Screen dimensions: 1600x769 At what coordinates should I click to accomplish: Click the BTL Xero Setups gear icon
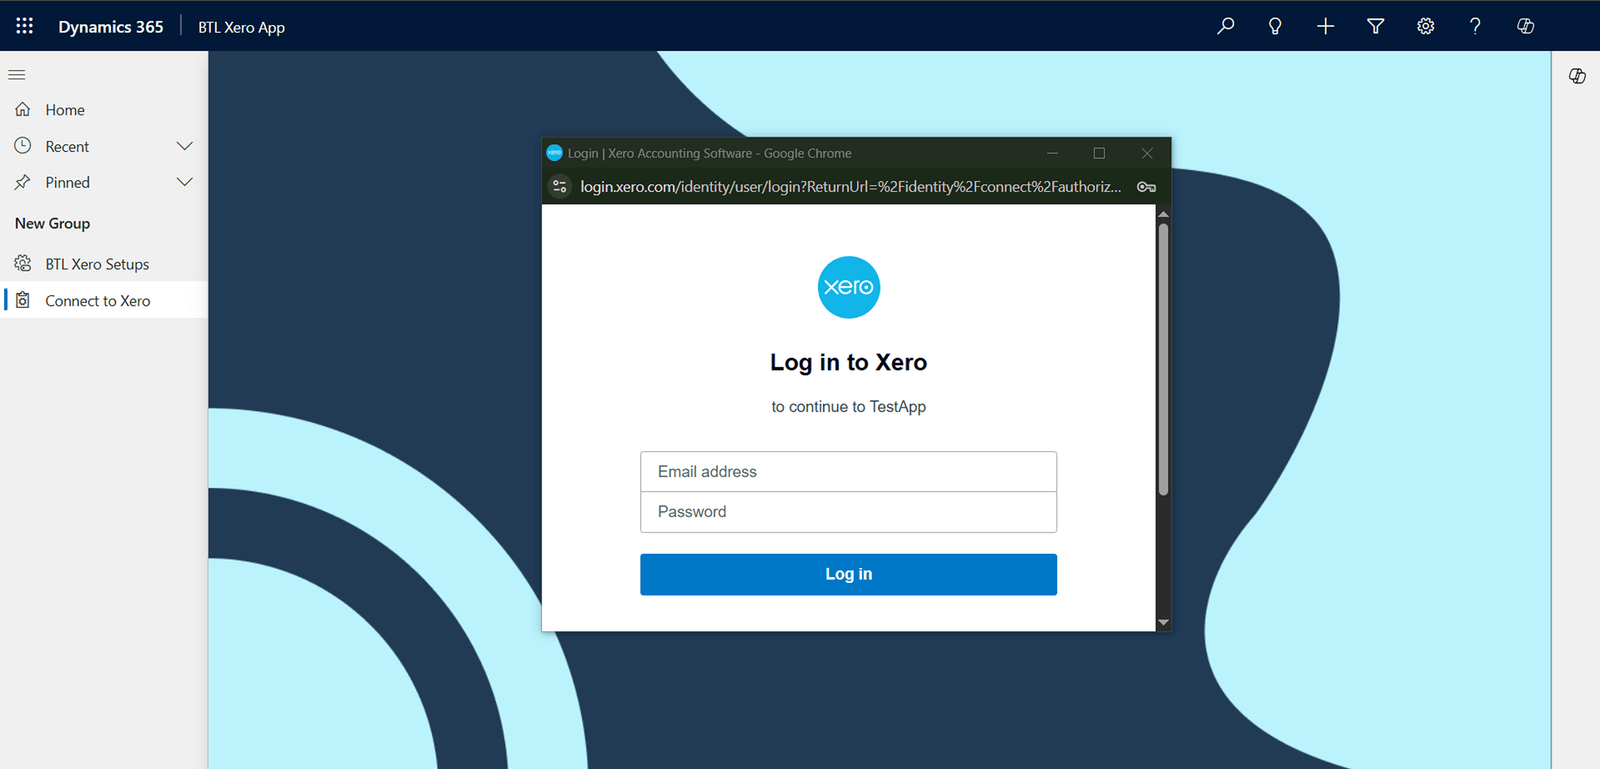pyautogui.click(x=23, y=264)
